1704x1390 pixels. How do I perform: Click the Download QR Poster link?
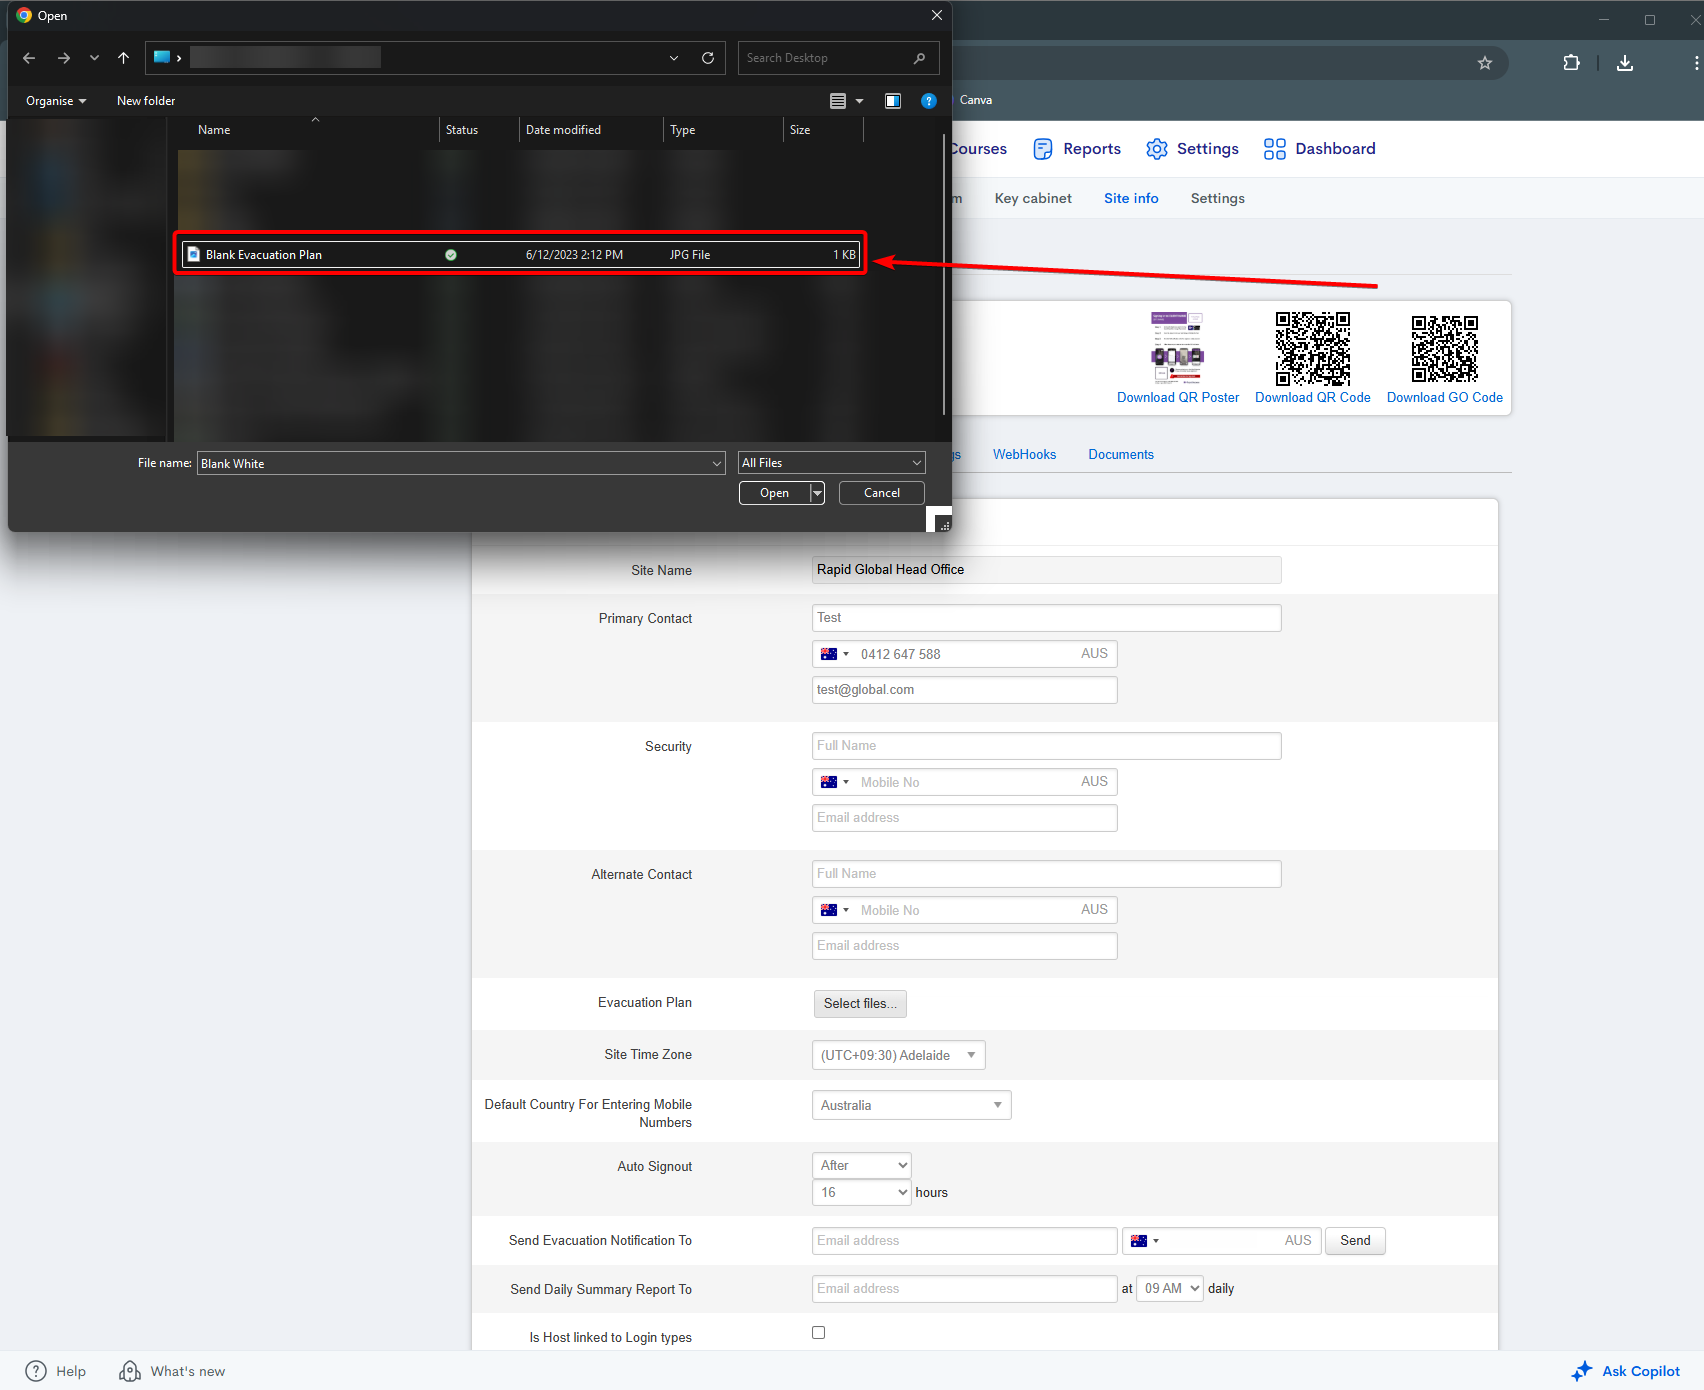point(1177,397)
